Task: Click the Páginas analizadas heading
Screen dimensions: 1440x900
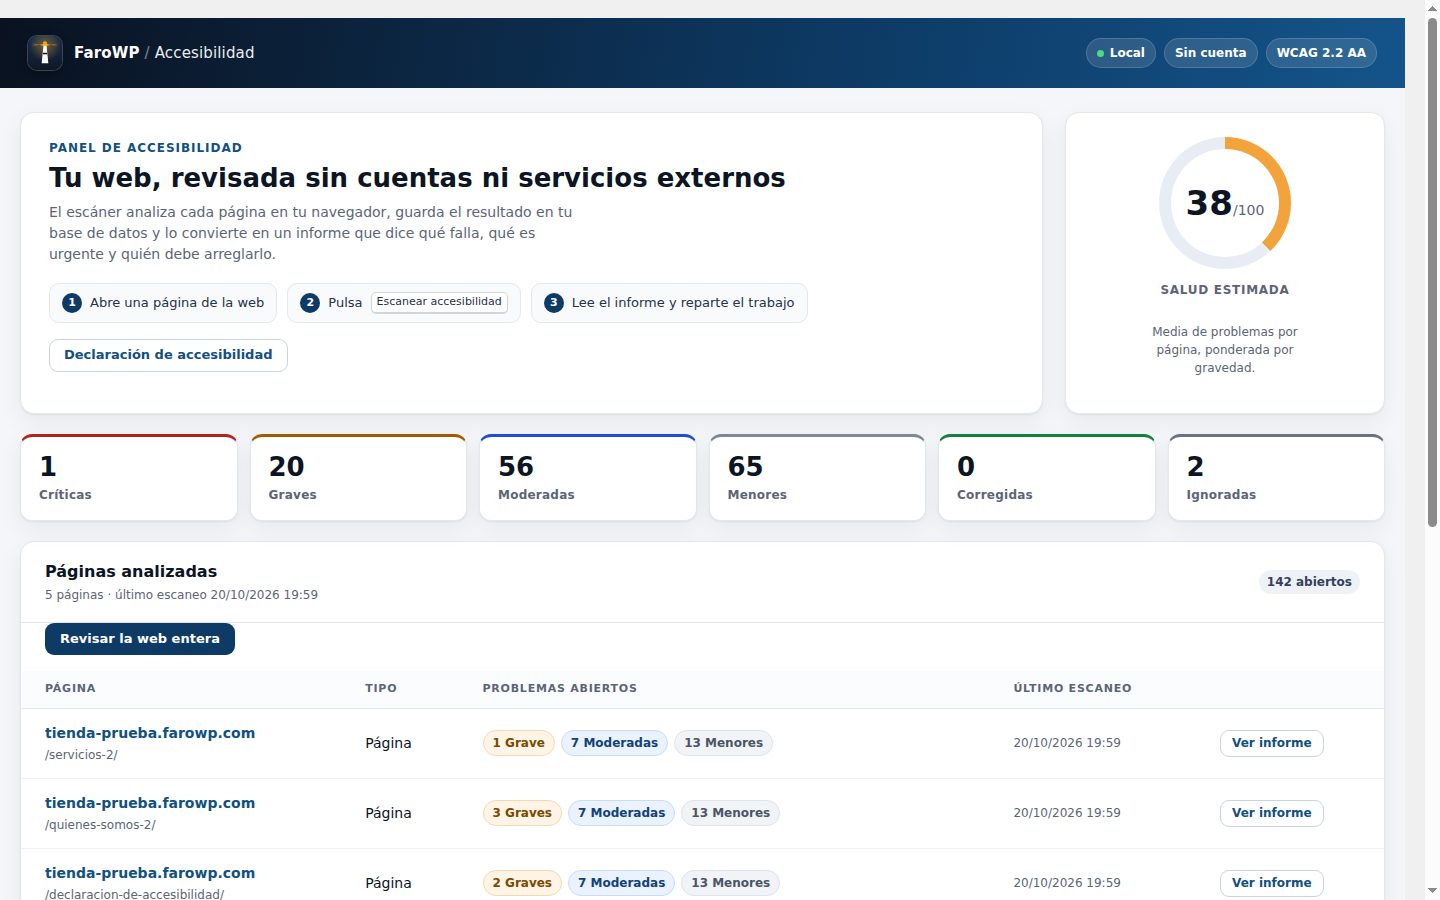Action: (131, 572)
